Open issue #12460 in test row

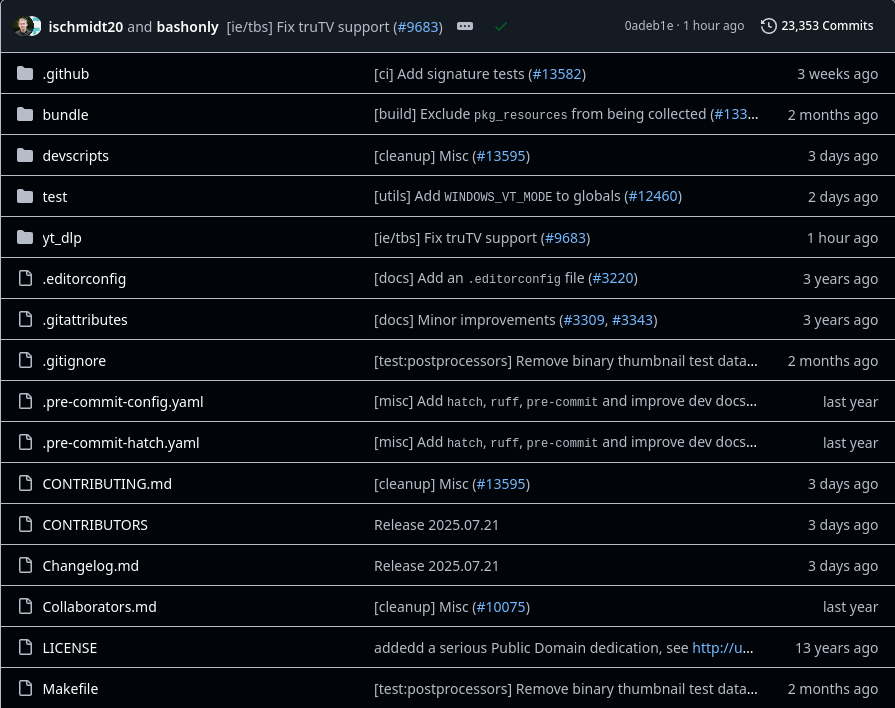tap(653, 196)
